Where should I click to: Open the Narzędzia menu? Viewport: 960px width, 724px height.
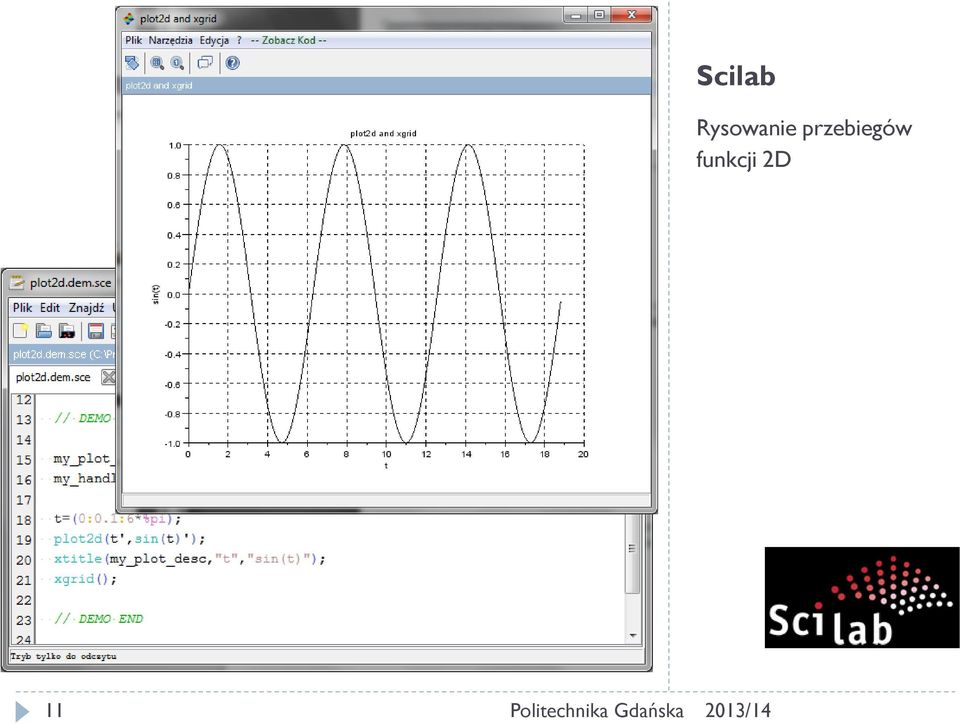click(170, 40)
